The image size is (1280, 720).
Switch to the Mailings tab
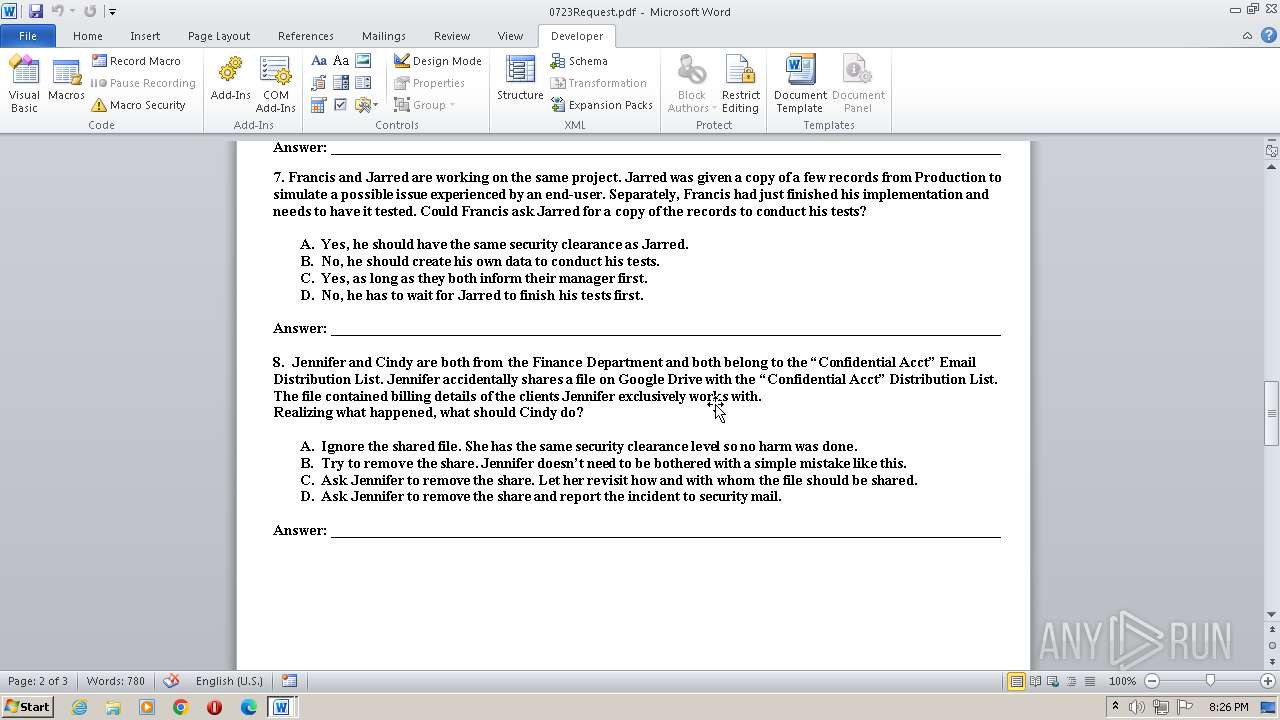pyautogui.click(x=384, y=36)
